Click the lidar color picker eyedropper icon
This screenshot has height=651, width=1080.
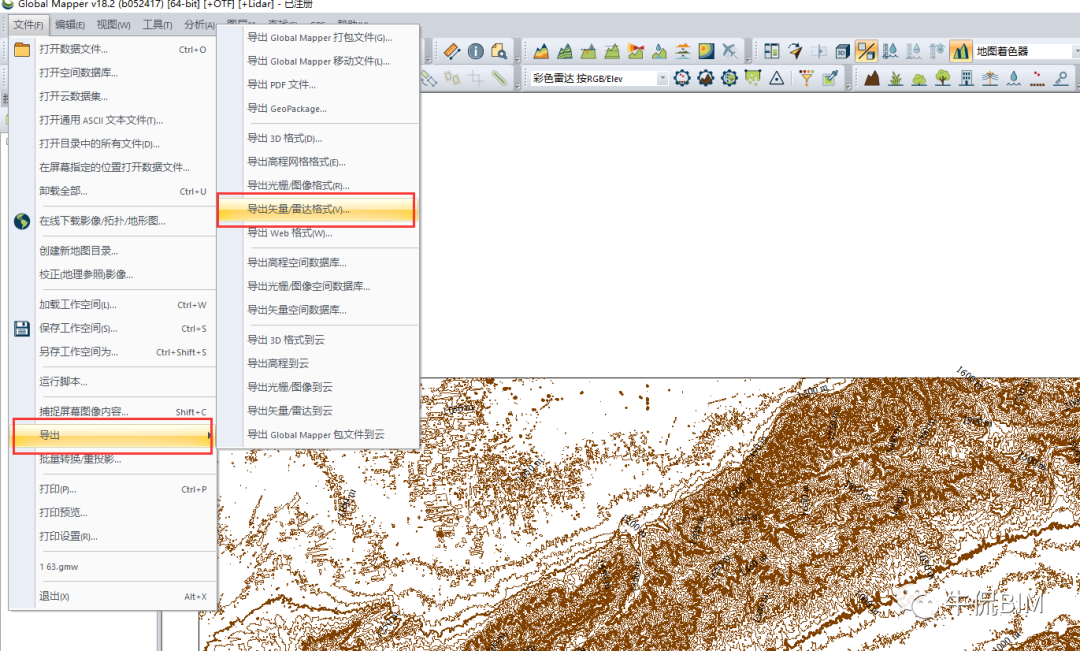[x=830, y=78]
